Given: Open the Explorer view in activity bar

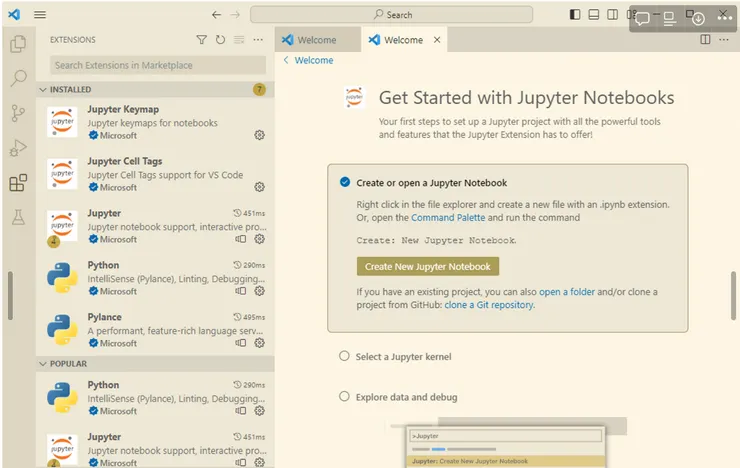Looking at the screenshot, I should click(18, 44).
